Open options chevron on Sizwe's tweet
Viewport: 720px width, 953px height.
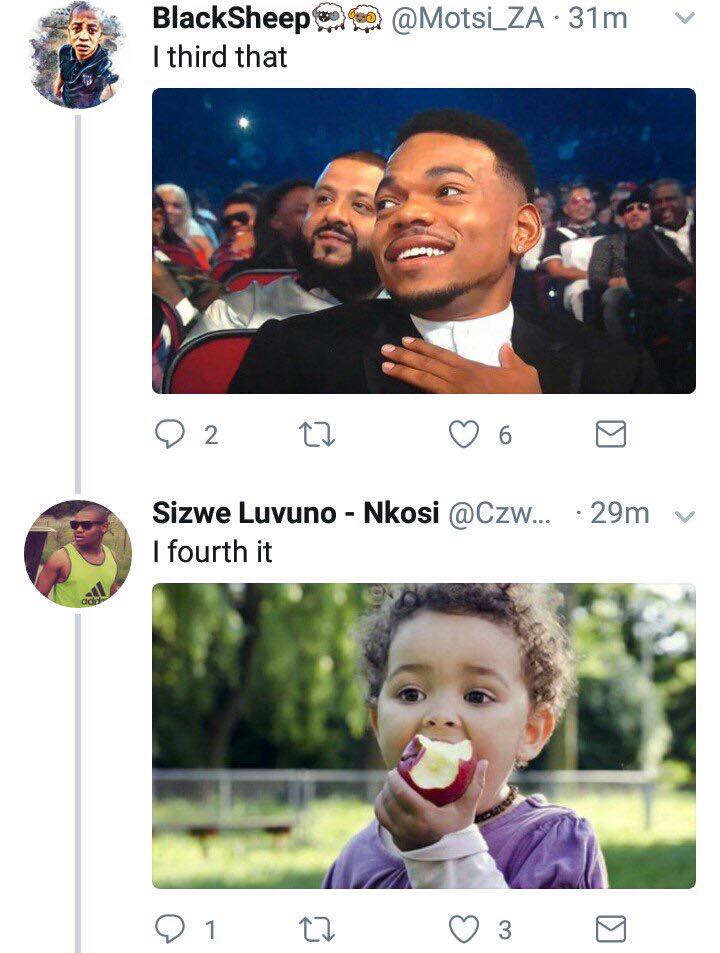[x=685, y=517]
